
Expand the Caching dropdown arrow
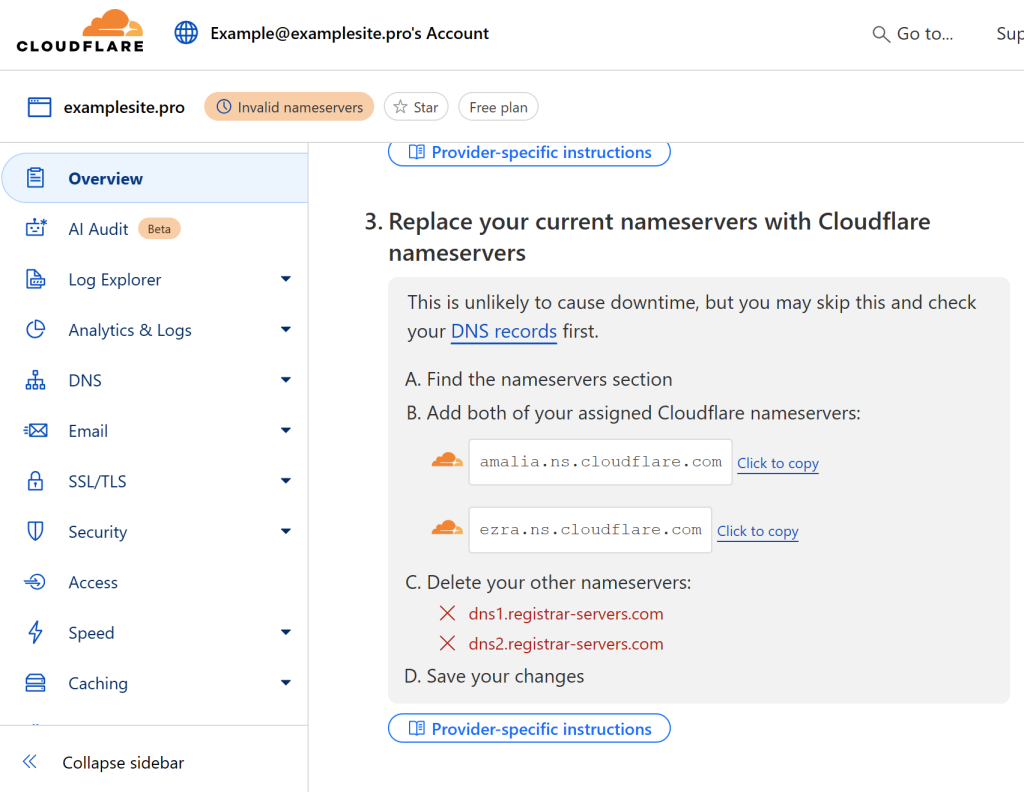point(286,683)
